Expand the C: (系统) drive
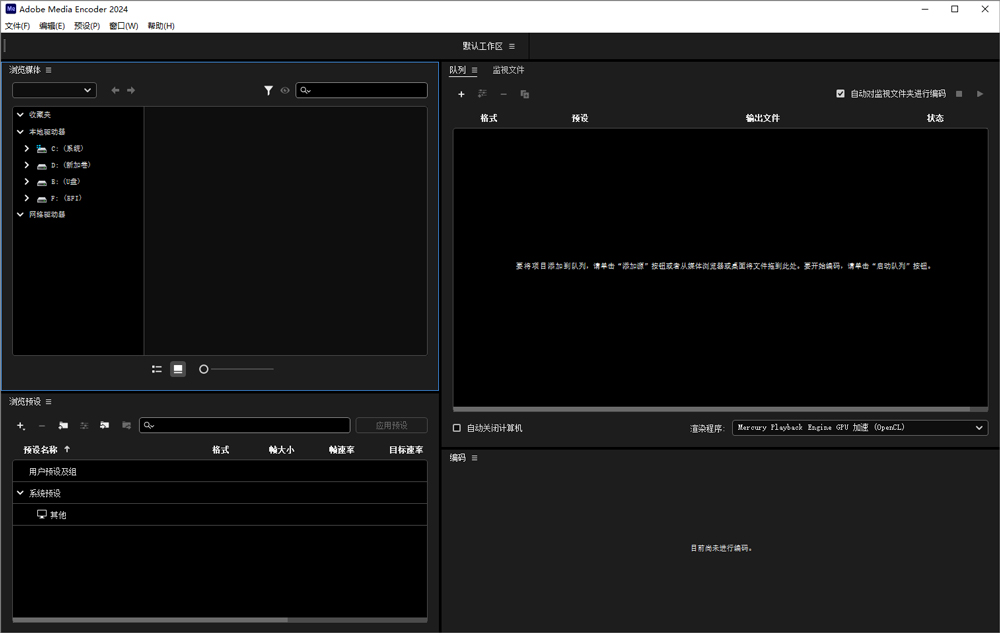This screenshot has width=1000, height=633. click(27, 148)
